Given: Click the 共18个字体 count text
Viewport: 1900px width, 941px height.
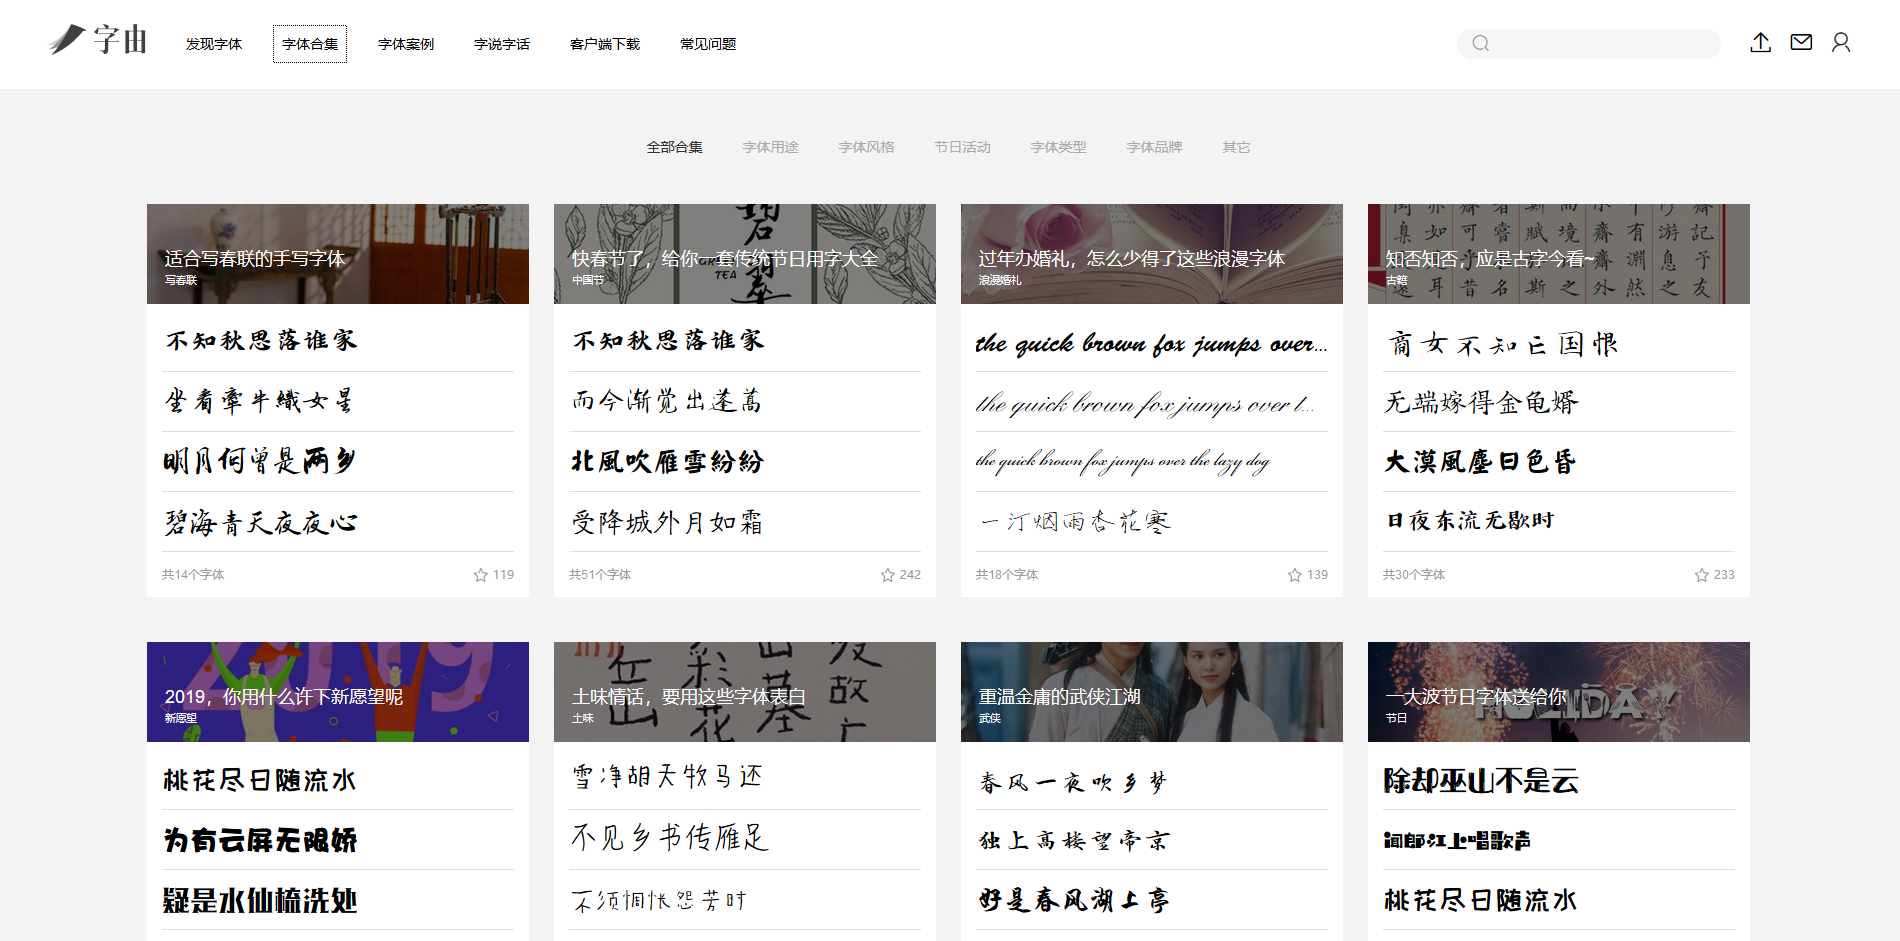Looking at the screenshot, I should (1007, 575).
